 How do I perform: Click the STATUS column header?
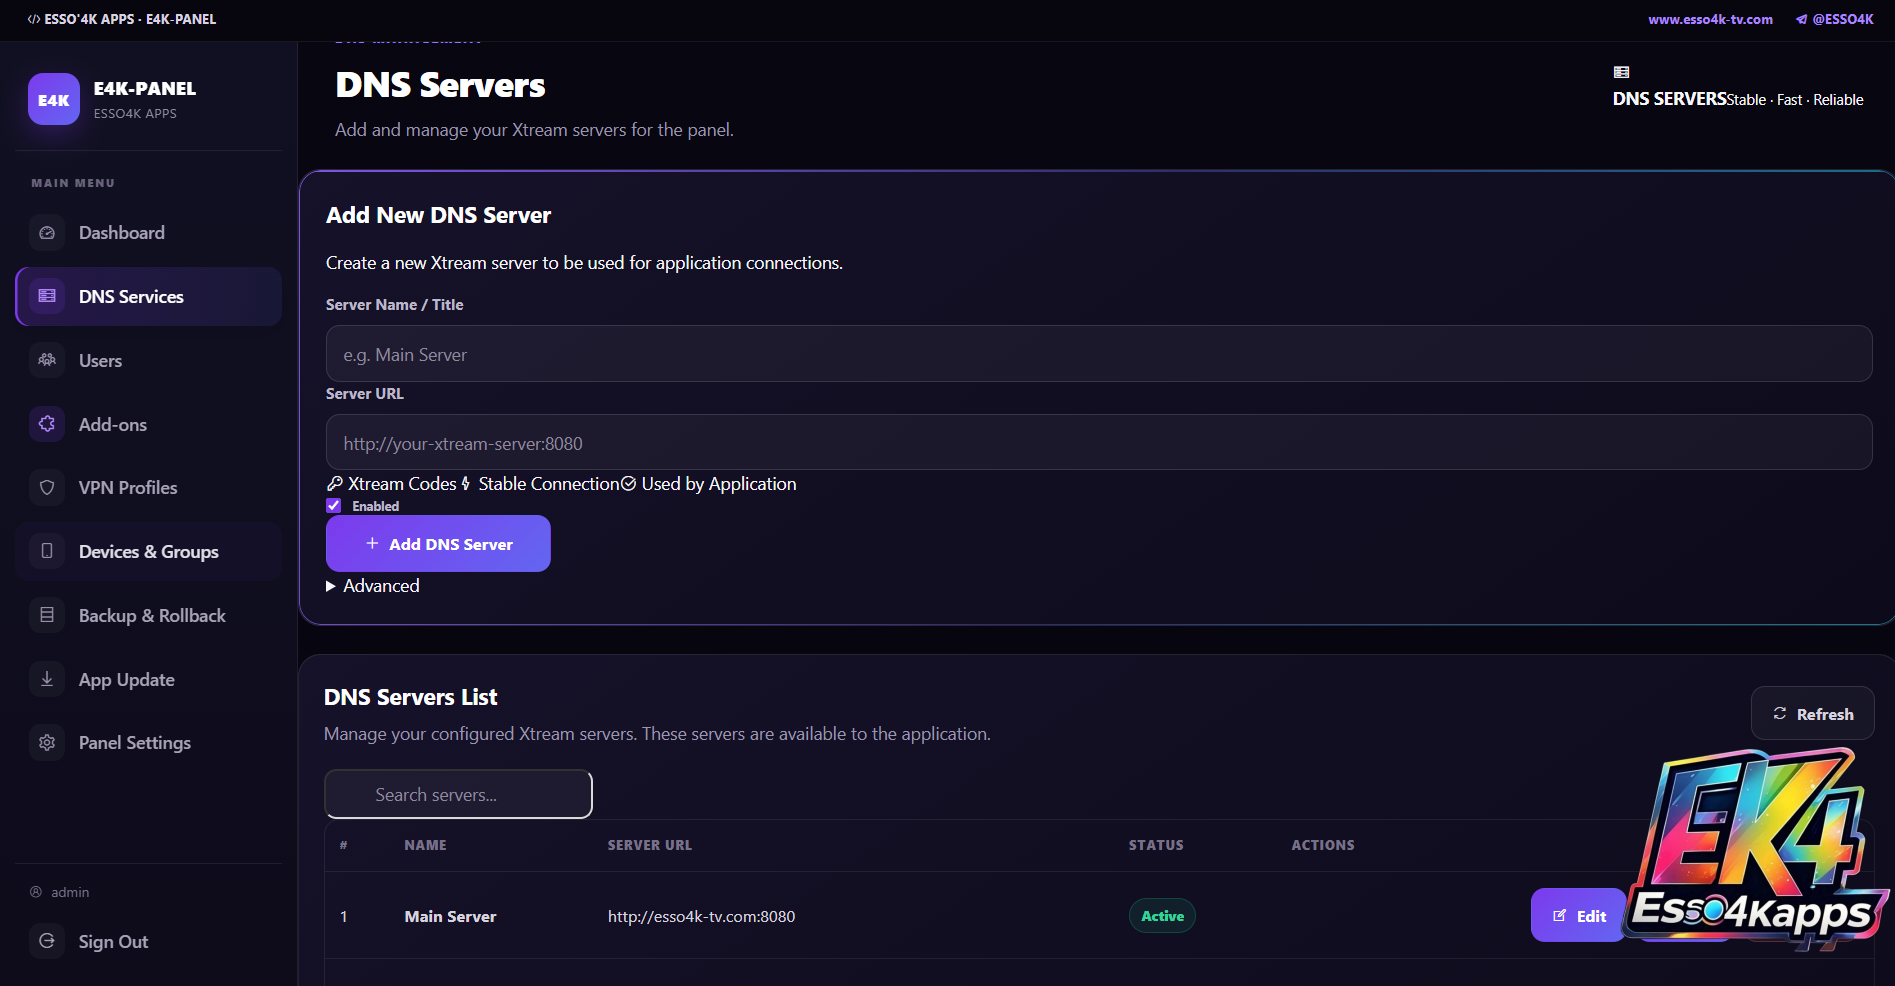(x=1156, y=845)
